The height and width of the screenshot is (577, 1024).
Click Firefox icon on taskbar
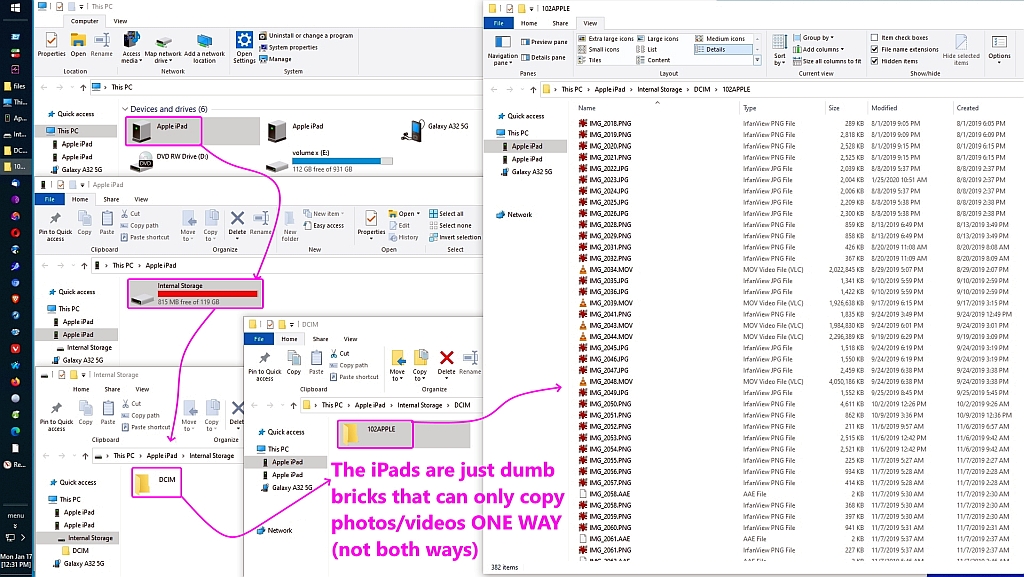[16, 382]
